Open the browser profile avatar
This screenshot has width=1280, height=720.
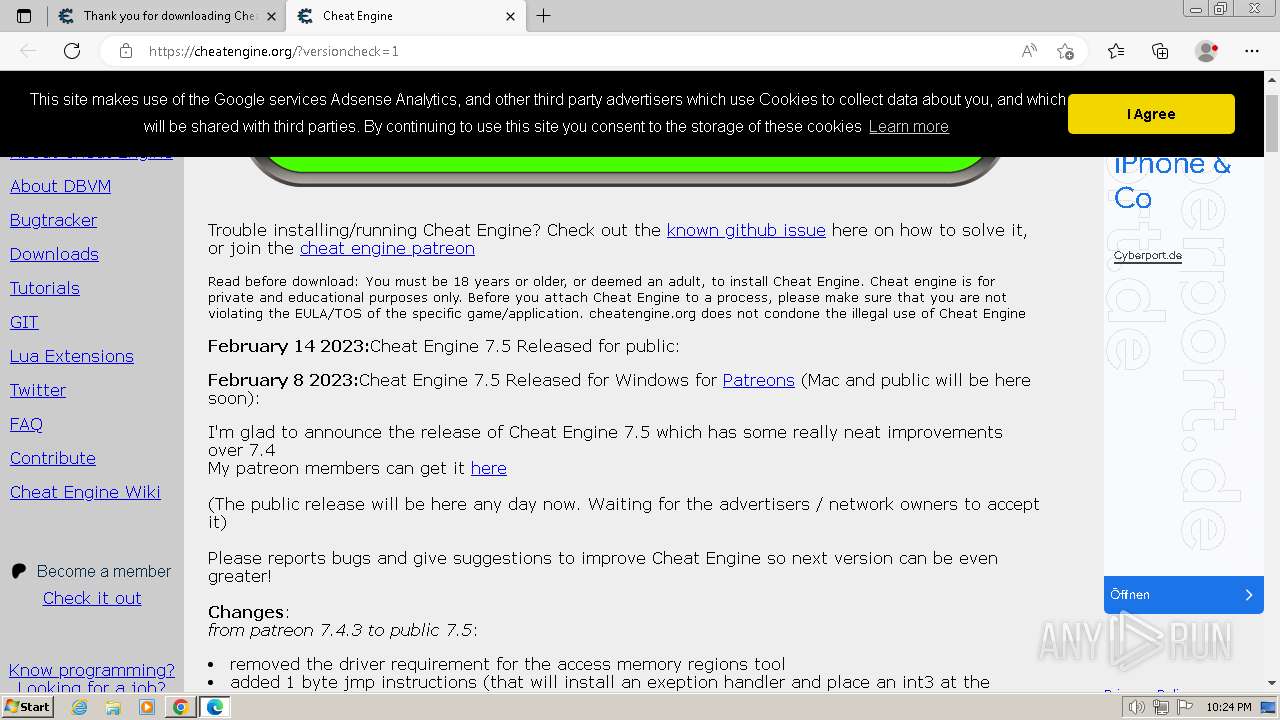coord(1207,51)
